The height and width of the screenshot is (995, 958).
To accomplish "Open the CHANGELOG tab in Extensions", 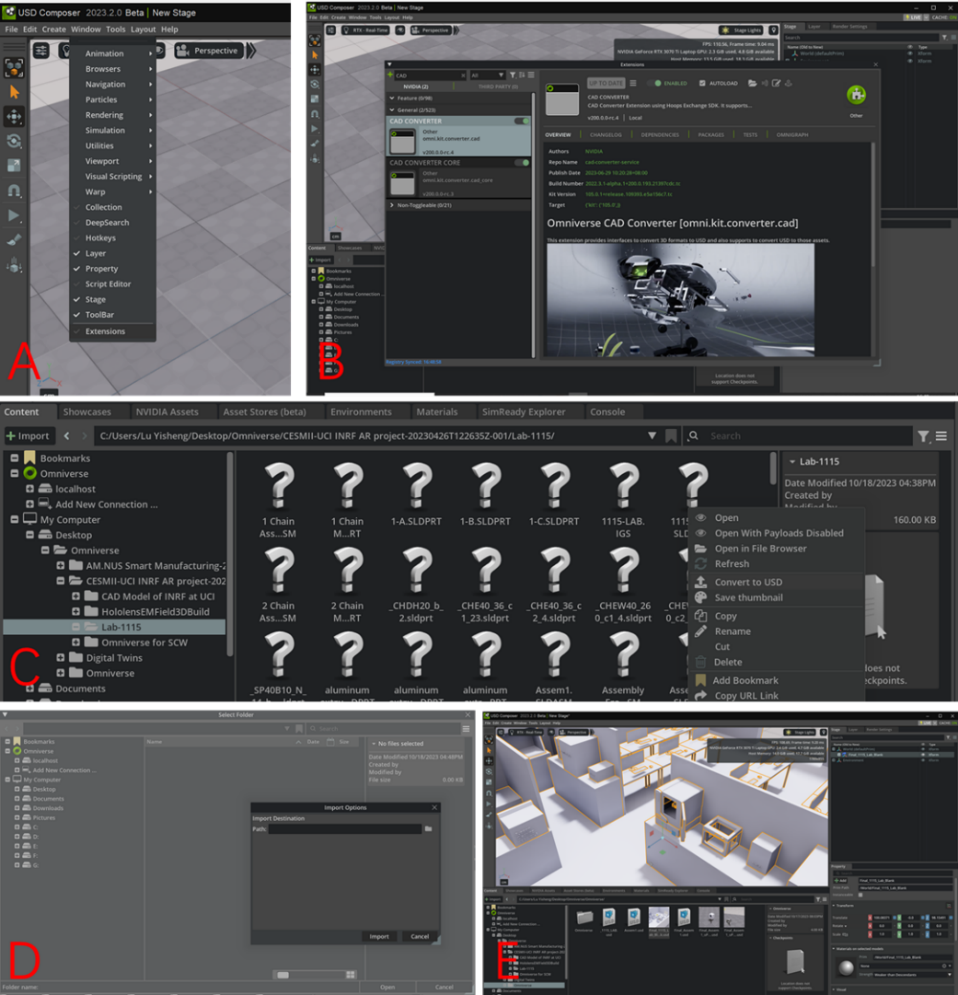I will pos(606,135).
